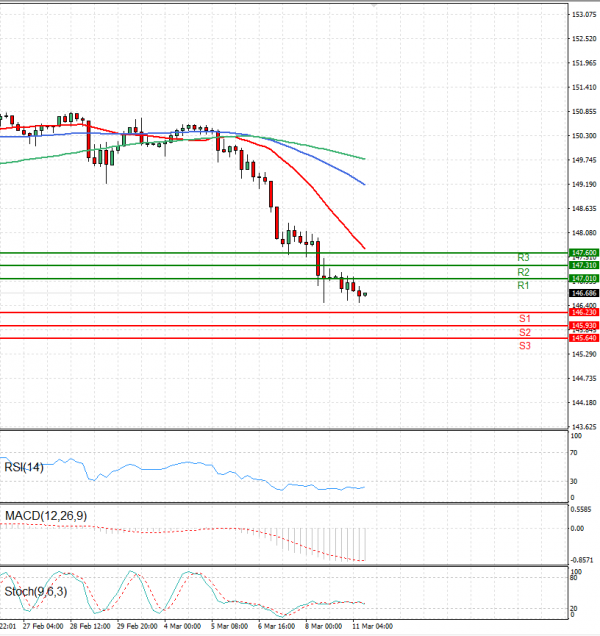Select the S2 support level label
Viewport: 600px width, 636px height.
click(524, 332)
